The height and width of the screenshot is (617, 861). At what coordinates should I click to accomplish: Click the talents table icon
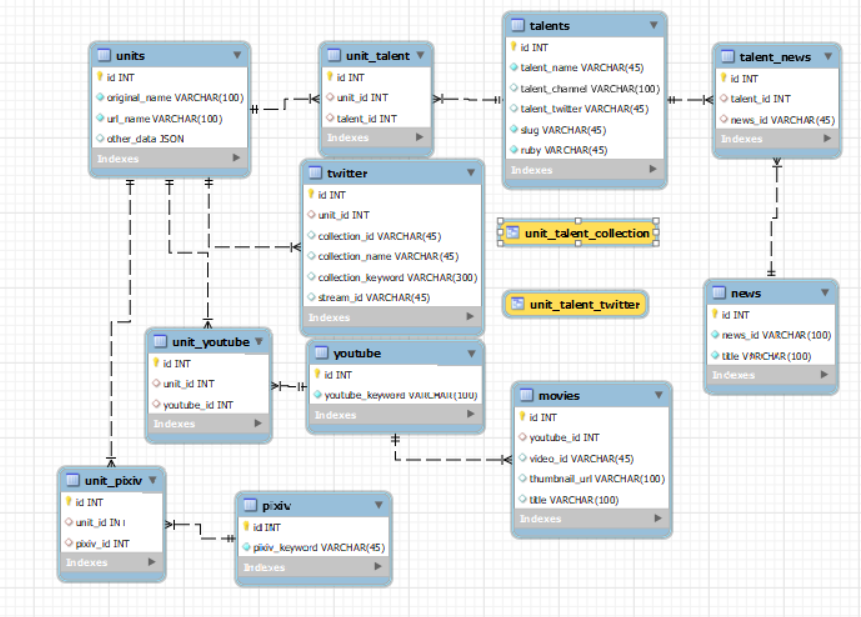tap(517, 25)
